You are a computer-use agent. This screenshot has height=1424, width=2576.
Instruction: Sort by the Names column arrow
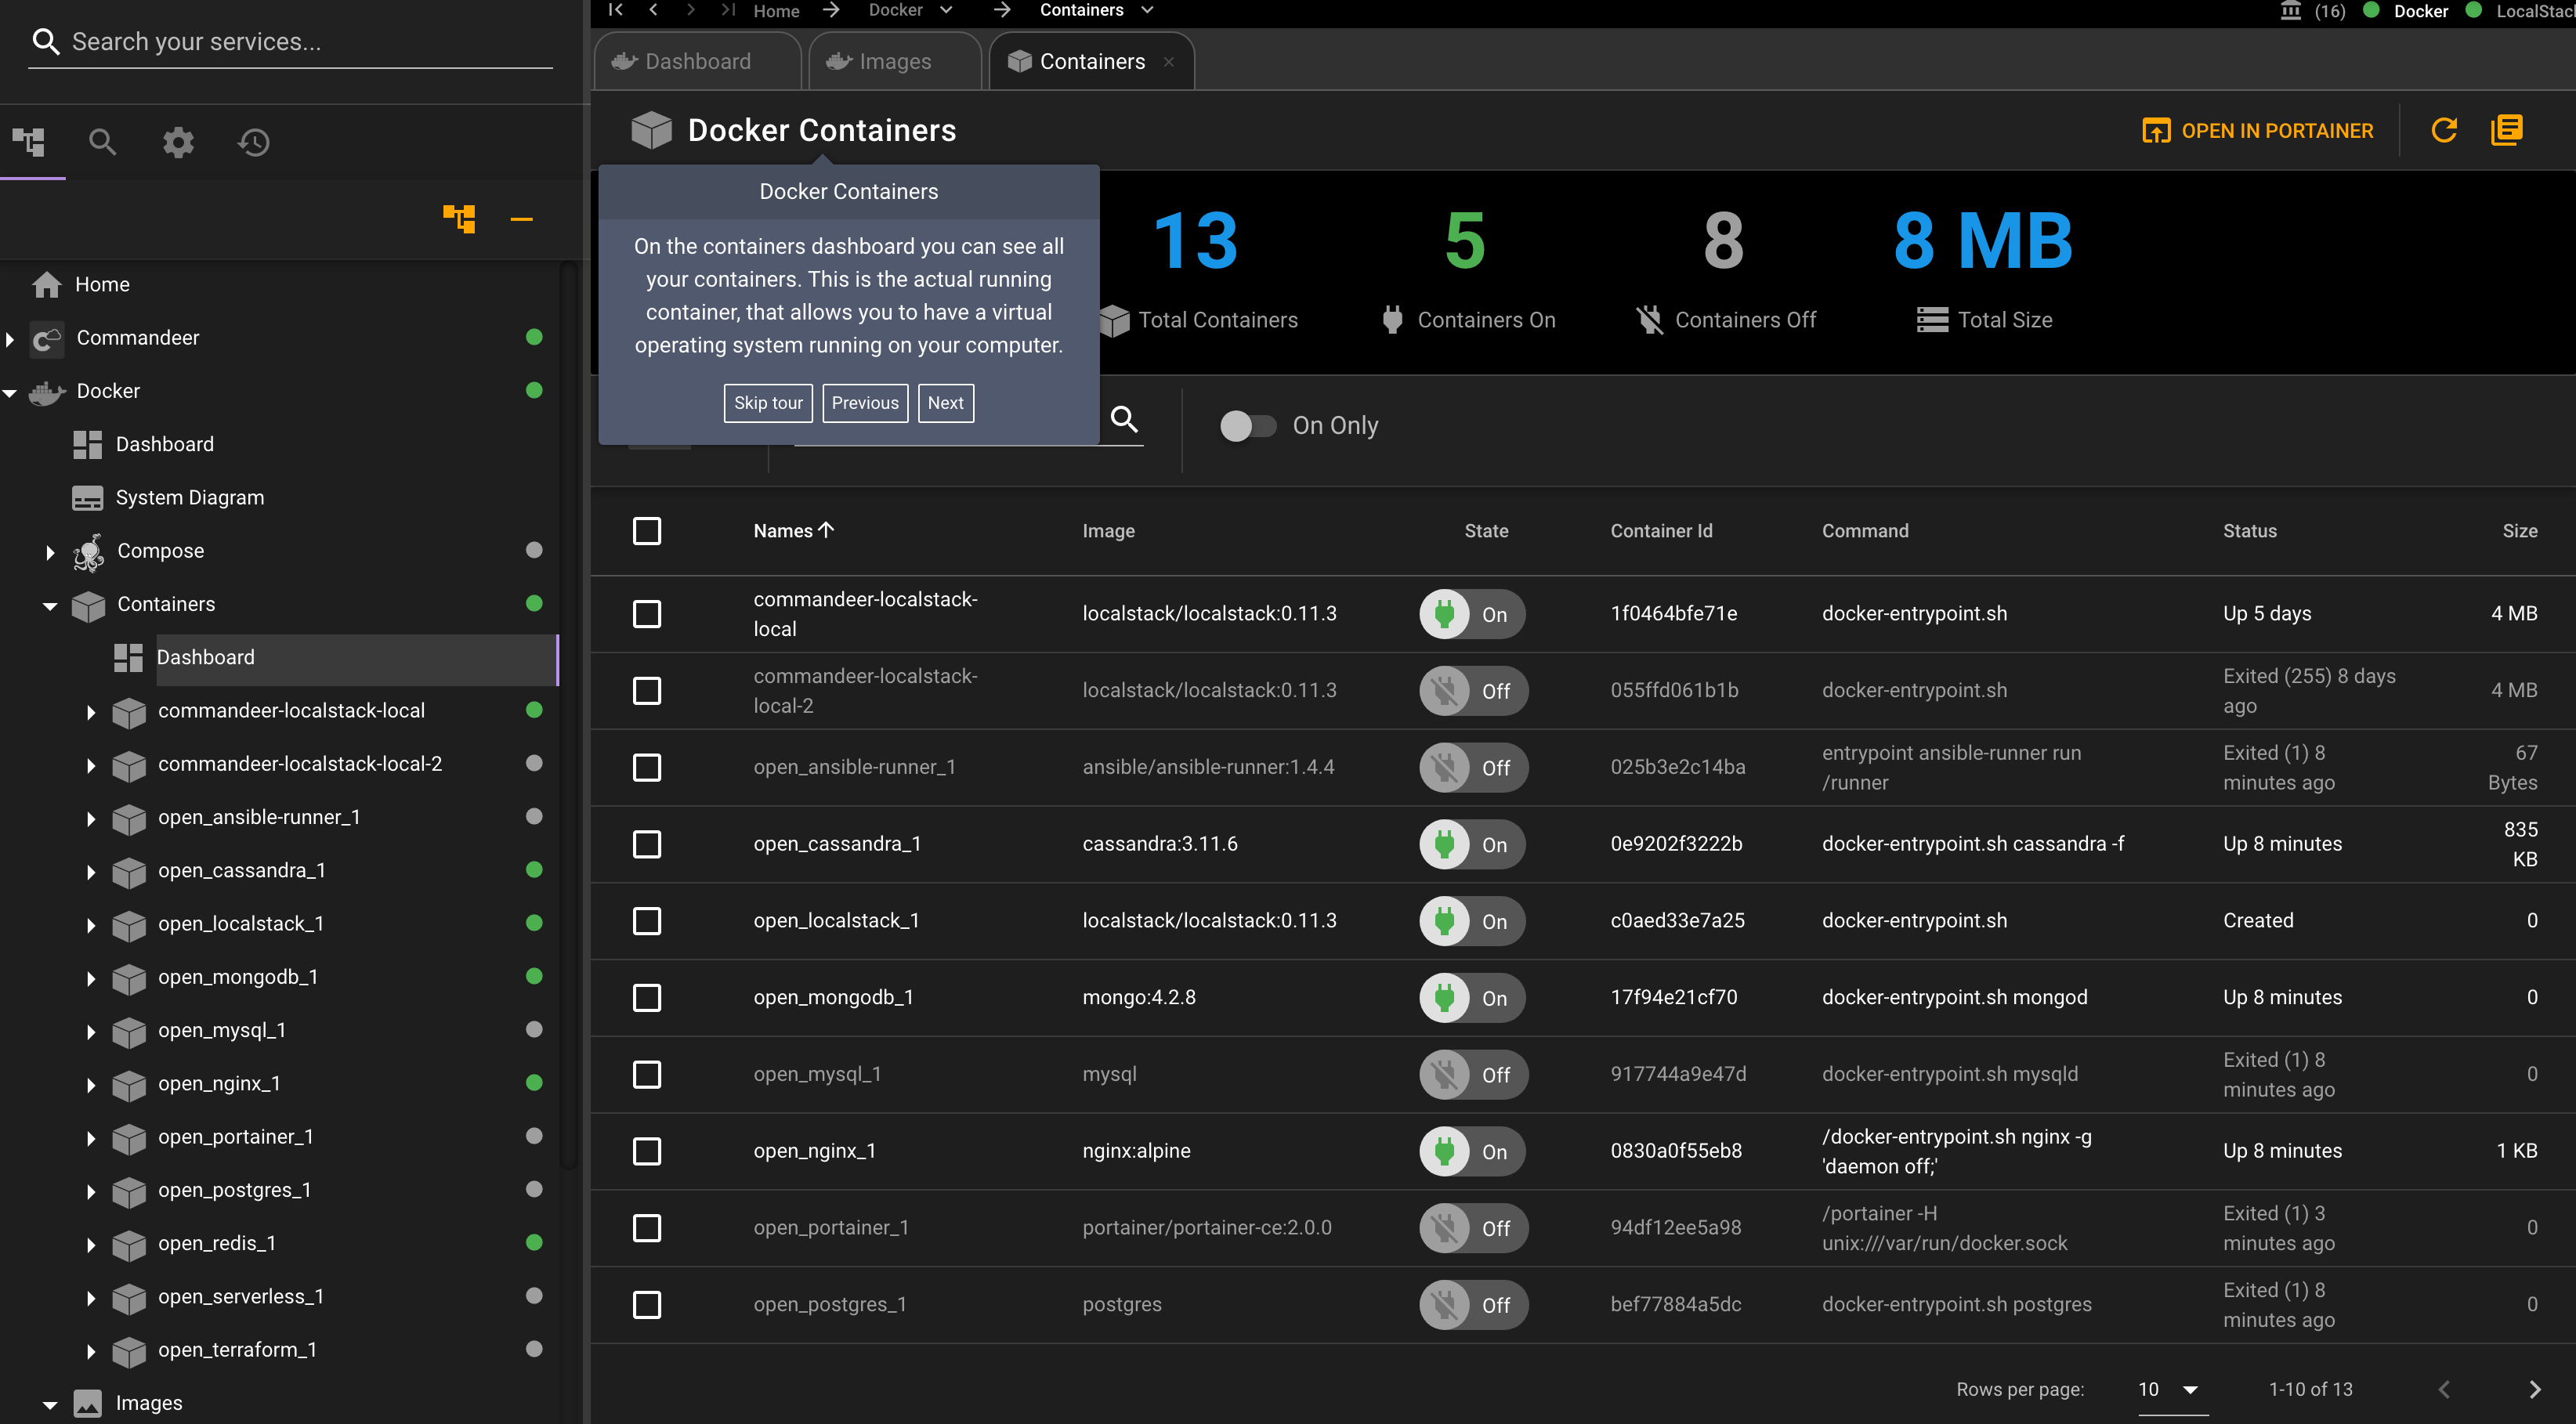(826, 530)
